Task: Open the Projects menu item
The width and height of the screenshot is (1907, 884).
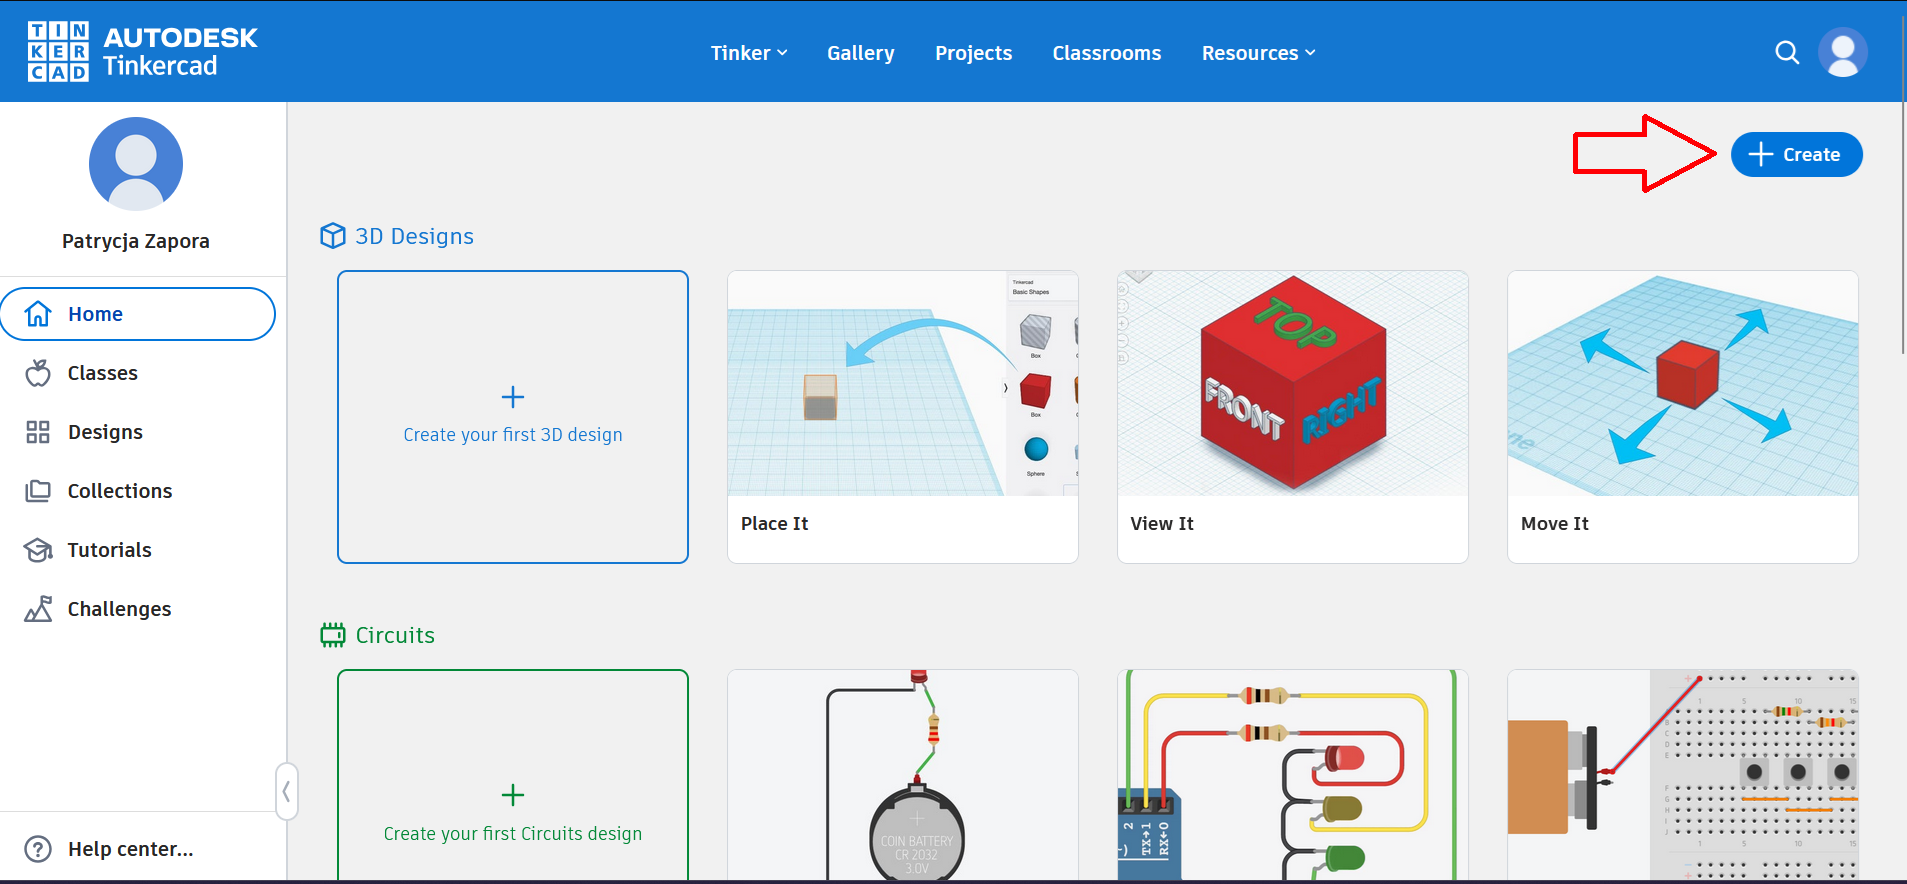Action: click(x=973, y=53)
